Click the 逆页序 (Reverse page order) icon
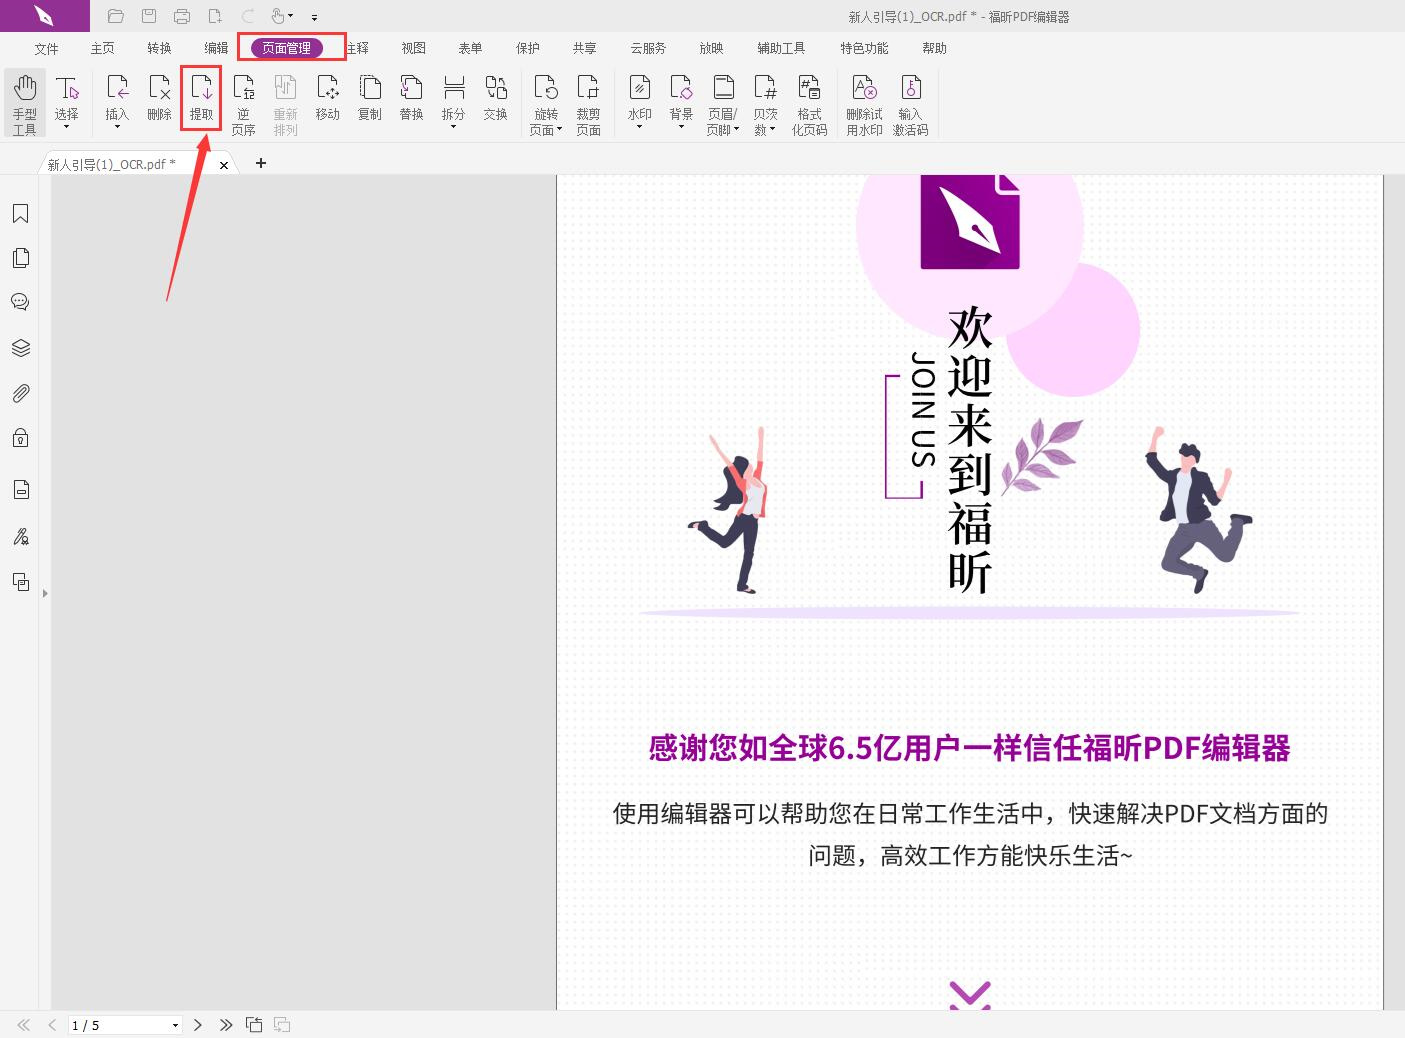 point(243,100)
